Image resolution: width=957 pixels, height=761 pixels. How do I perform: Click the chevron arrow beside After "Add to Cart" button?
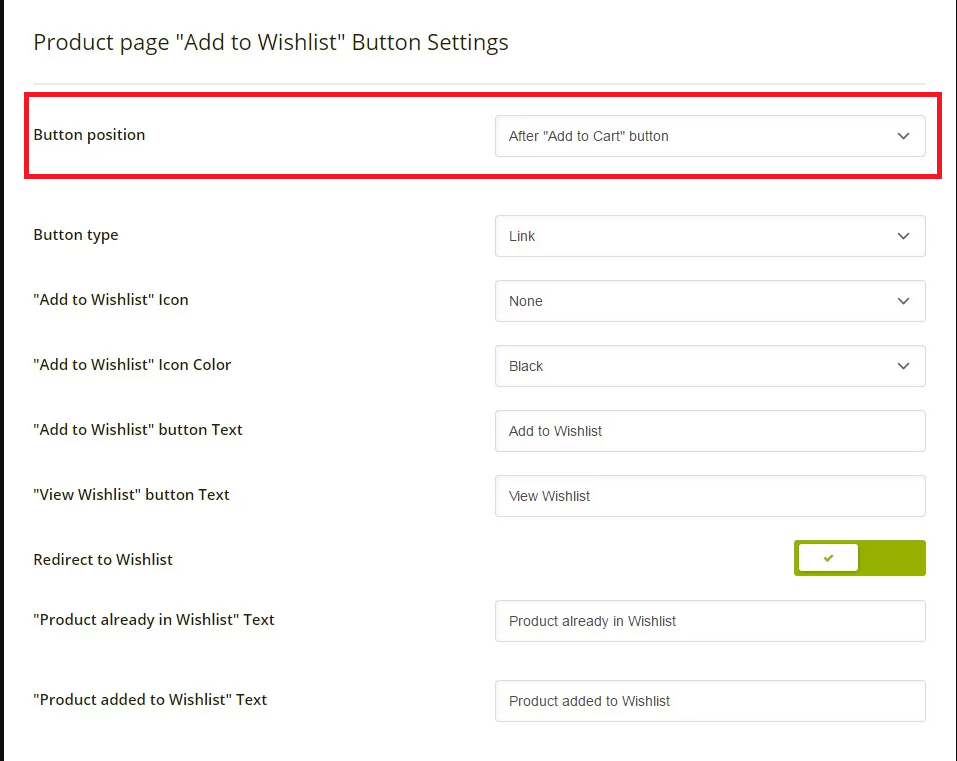tap(903, 136)
